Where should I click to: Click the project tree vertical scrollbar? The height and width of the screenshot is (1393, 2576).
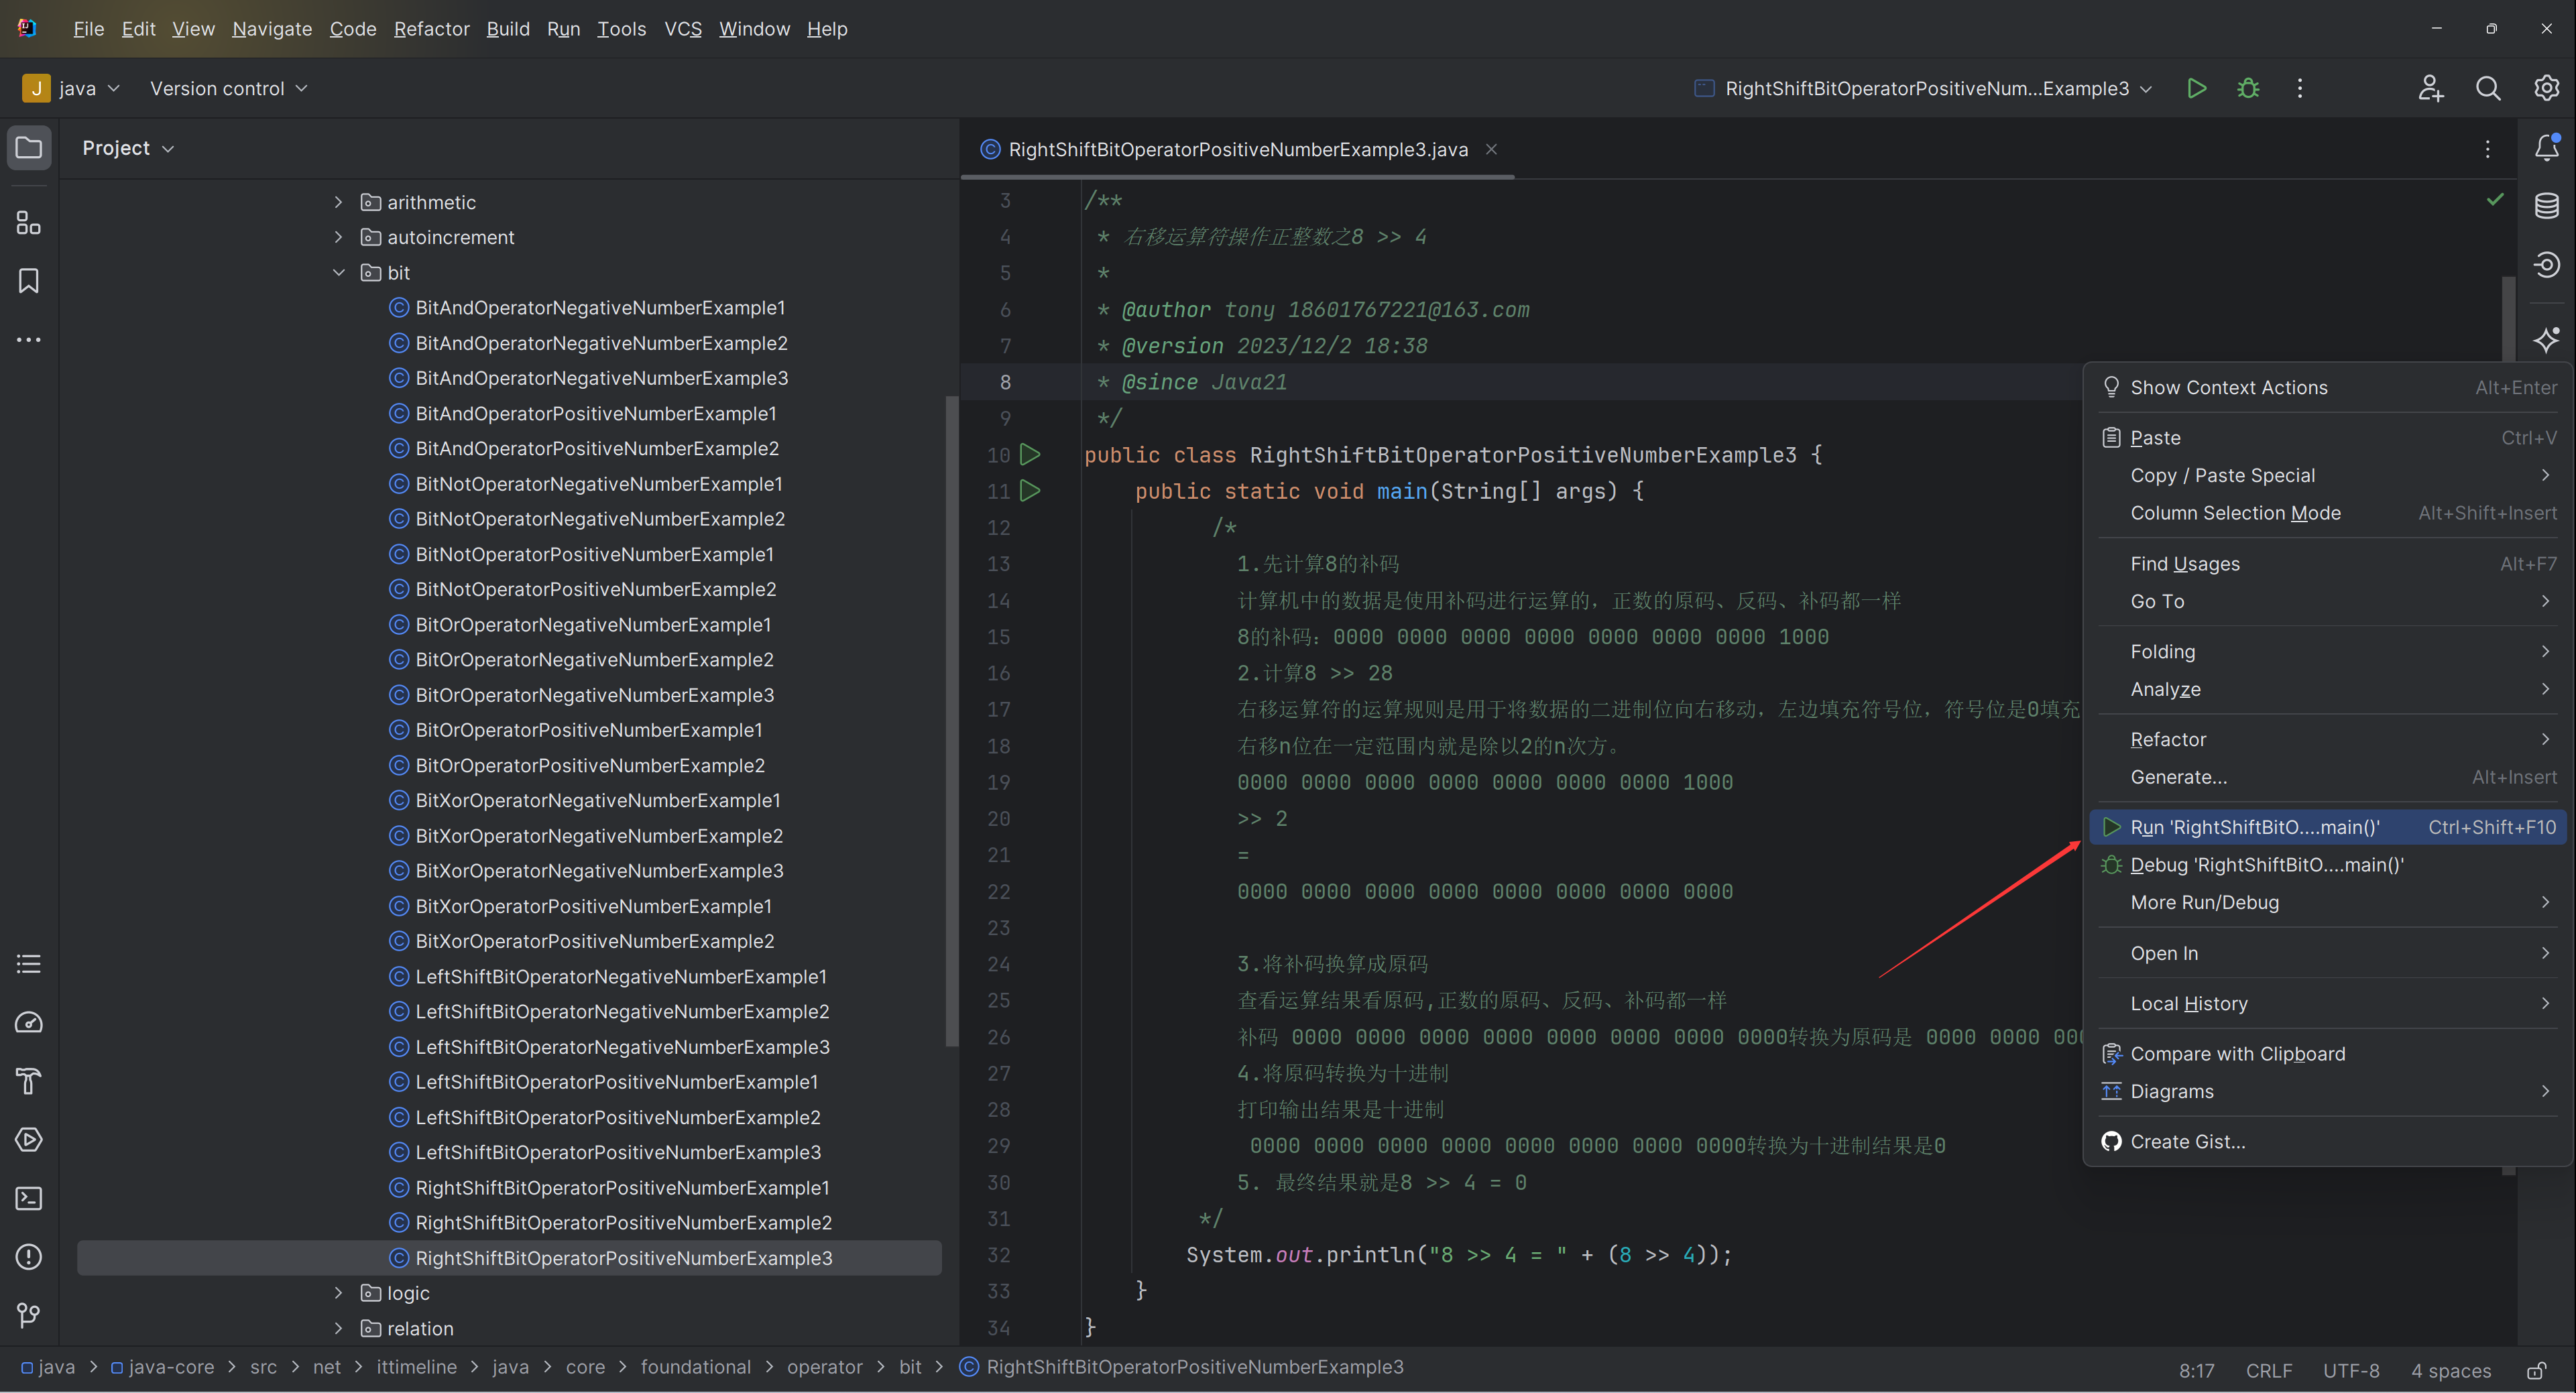click(951, 720)
